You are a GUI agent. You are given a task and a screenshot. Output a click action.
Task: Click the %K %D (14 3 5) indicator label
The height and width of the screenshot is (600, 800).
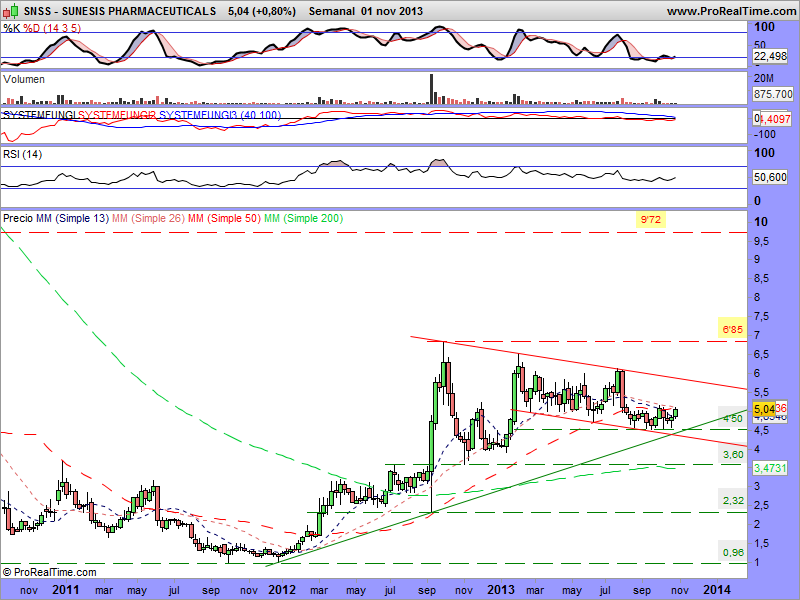point(42,29)
